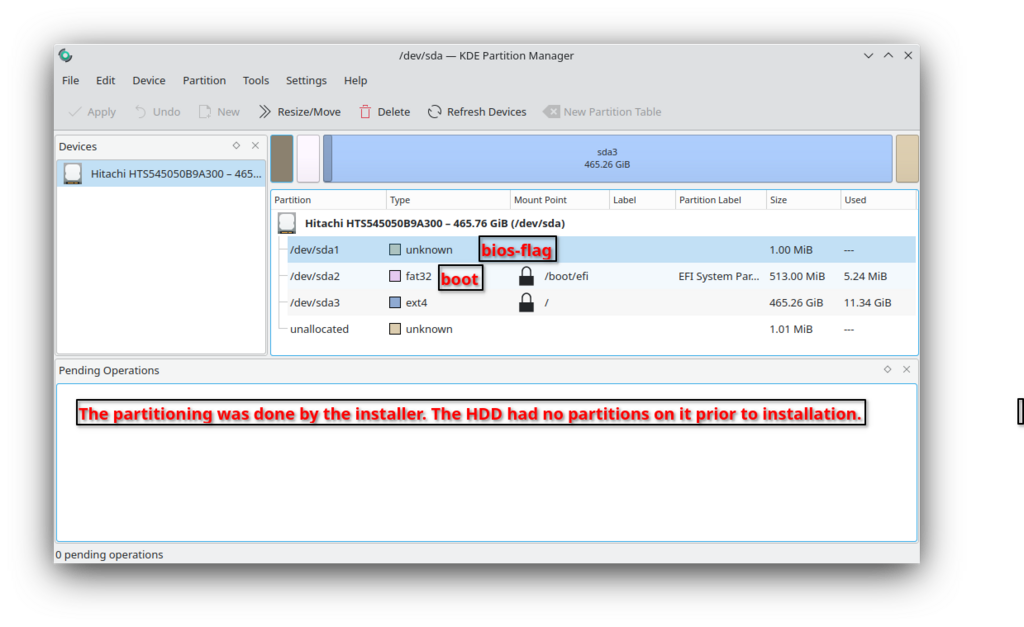
Task: Click the unallocated unknown type color square
Action: point(395,329)
